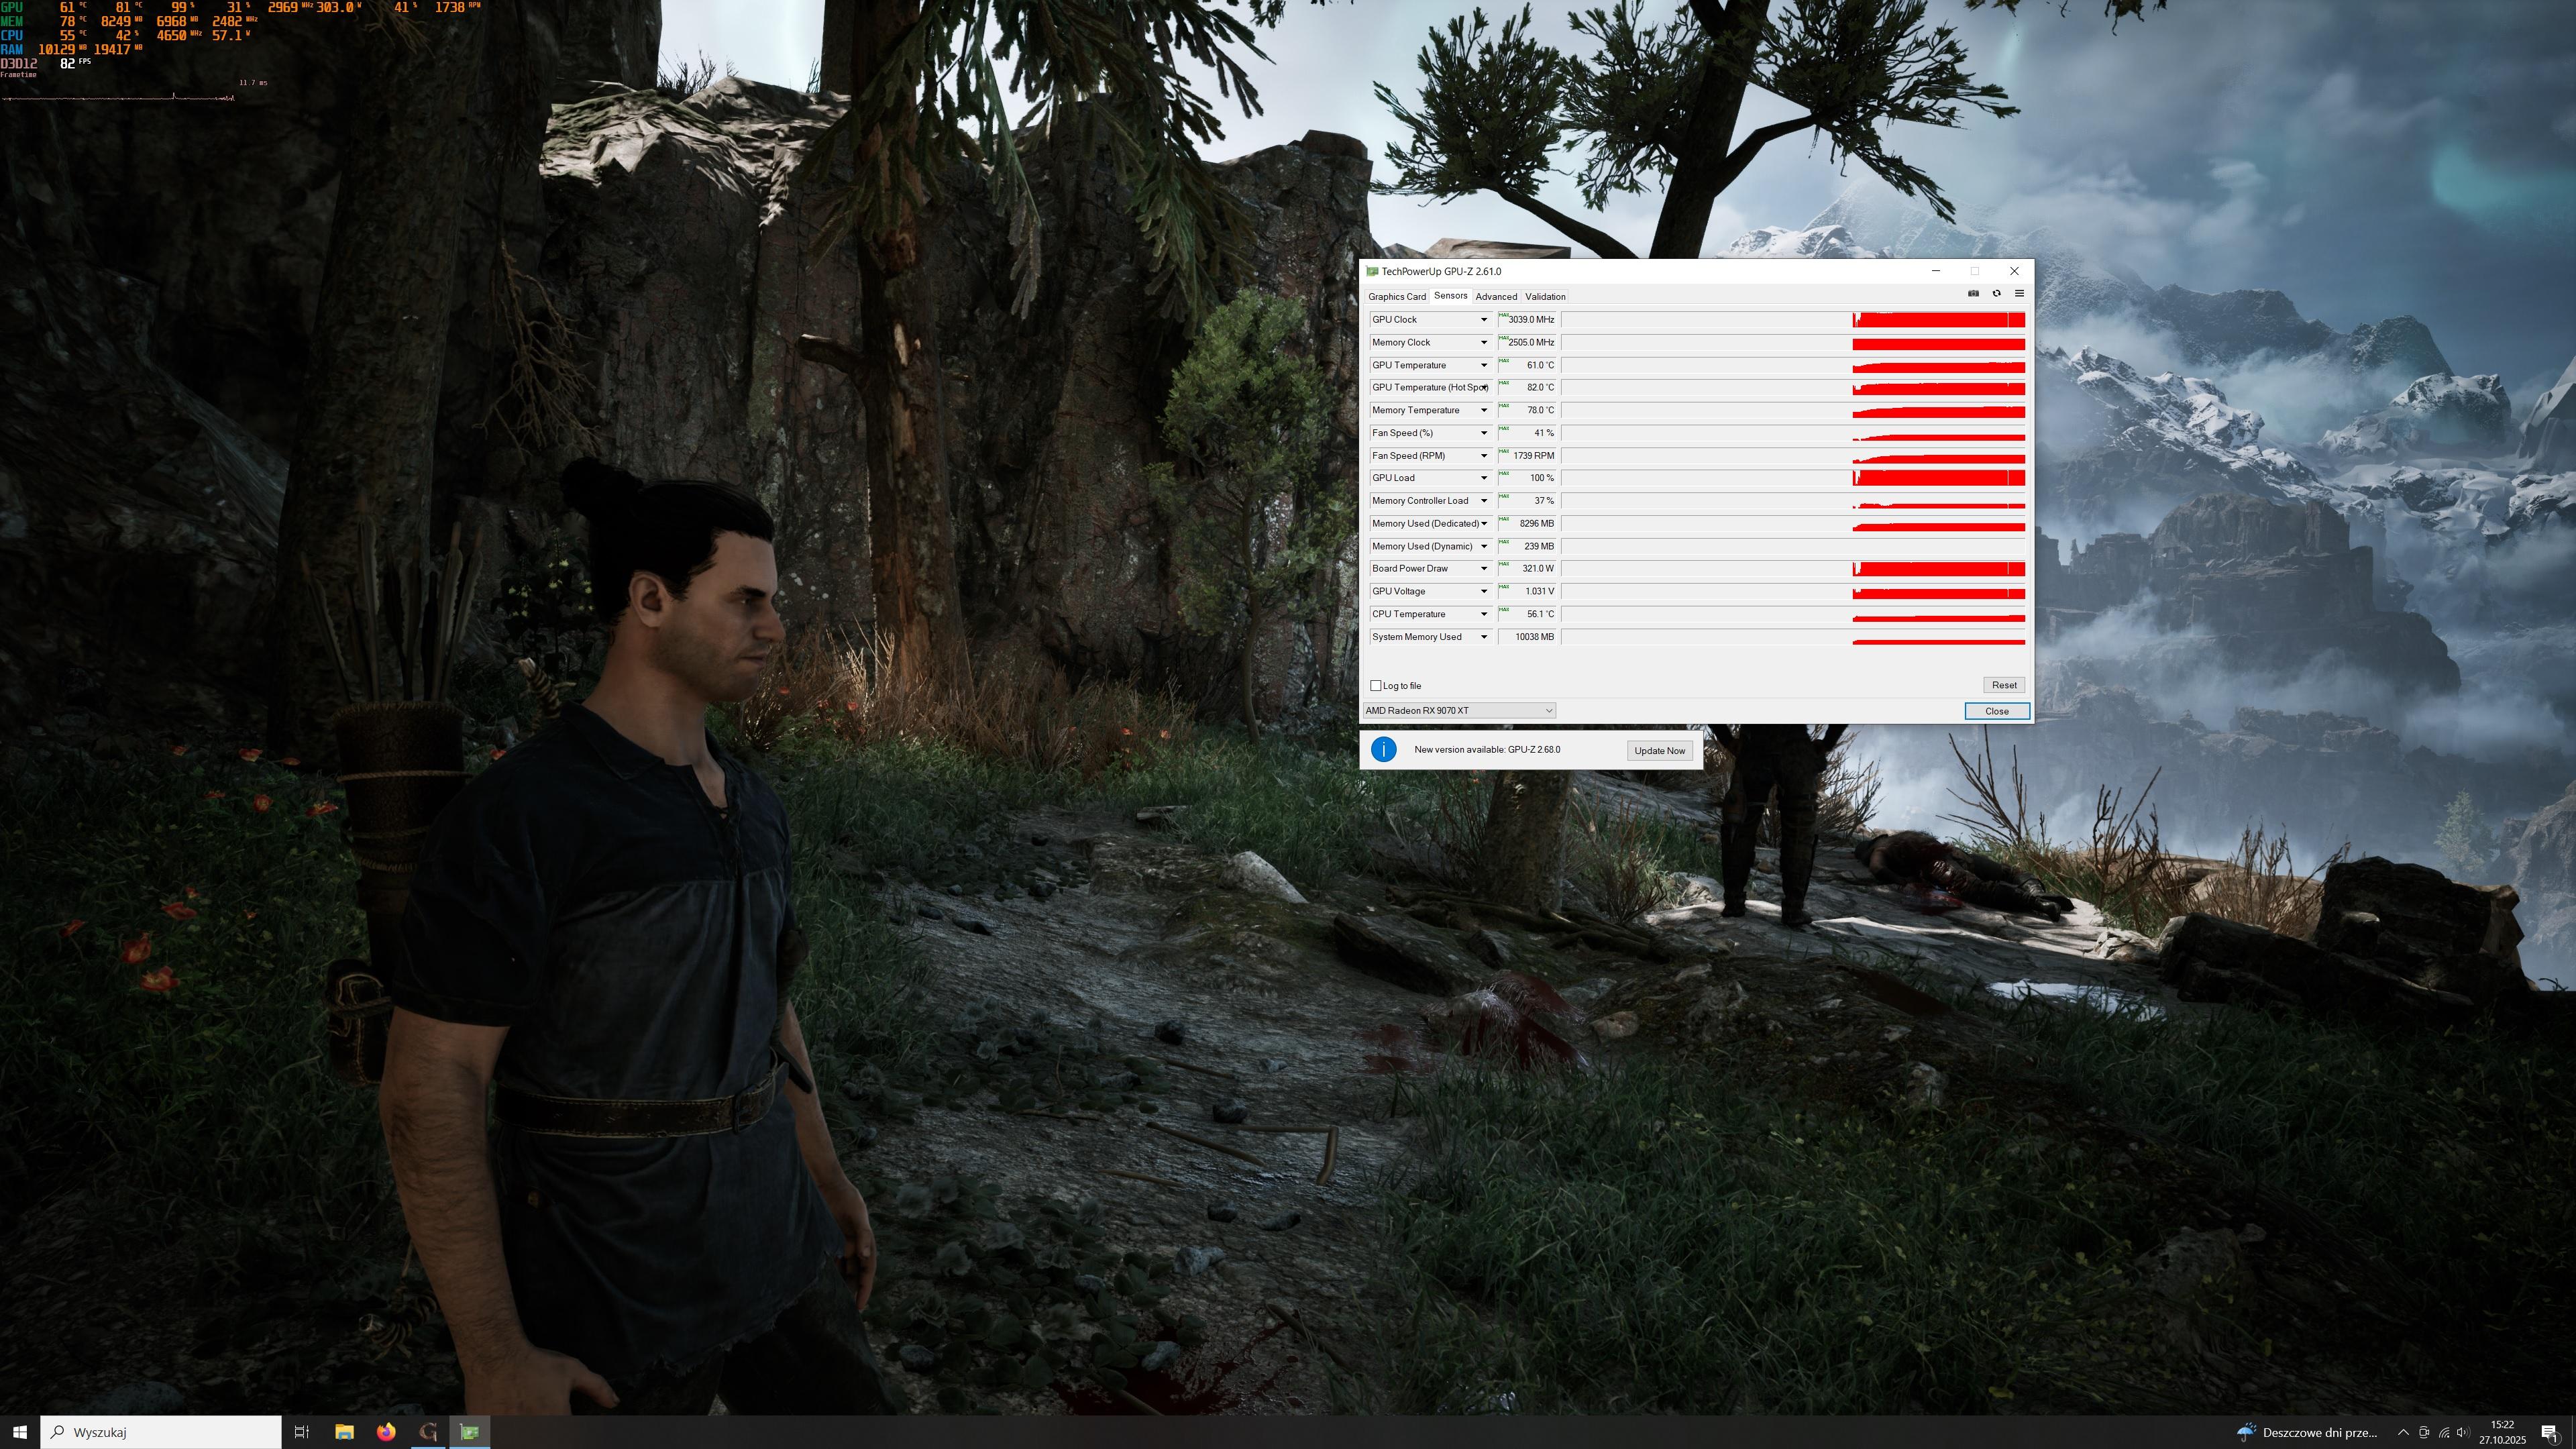Switch to the Advanced tab
The height and width of the screenshot is (1449, 2576).
tap(1496, 297)
